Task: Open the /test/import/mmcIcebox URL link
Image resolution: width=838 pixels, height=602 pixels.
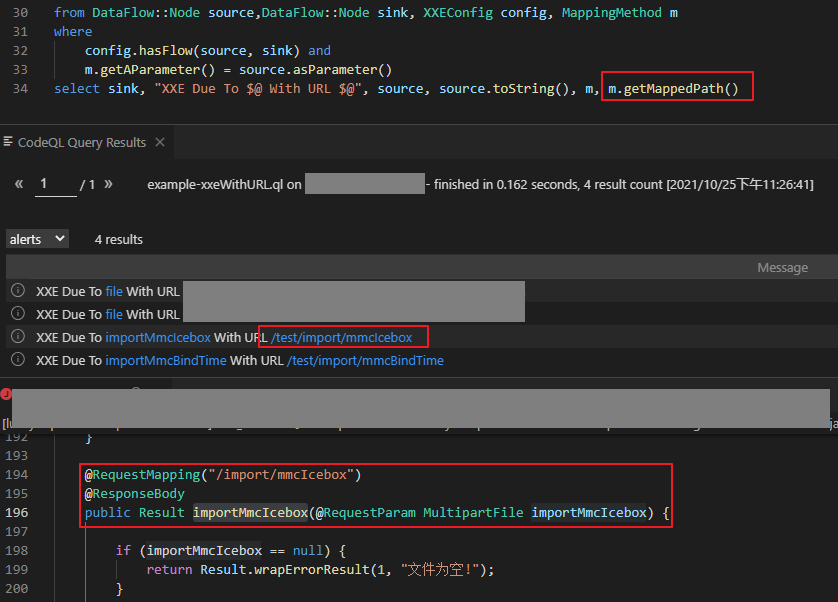Action: tap(342, 337)
